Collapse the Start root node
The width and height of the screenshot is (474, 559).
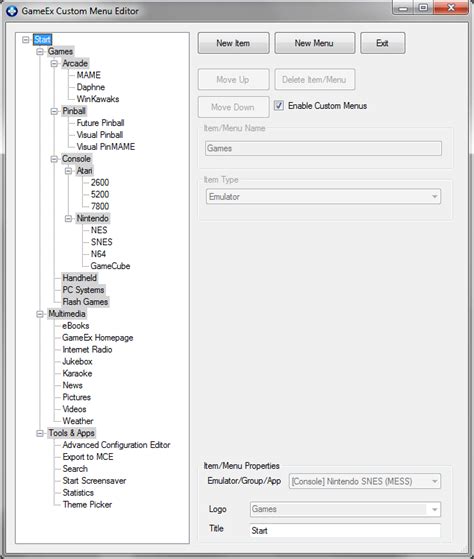pos(26,39)
